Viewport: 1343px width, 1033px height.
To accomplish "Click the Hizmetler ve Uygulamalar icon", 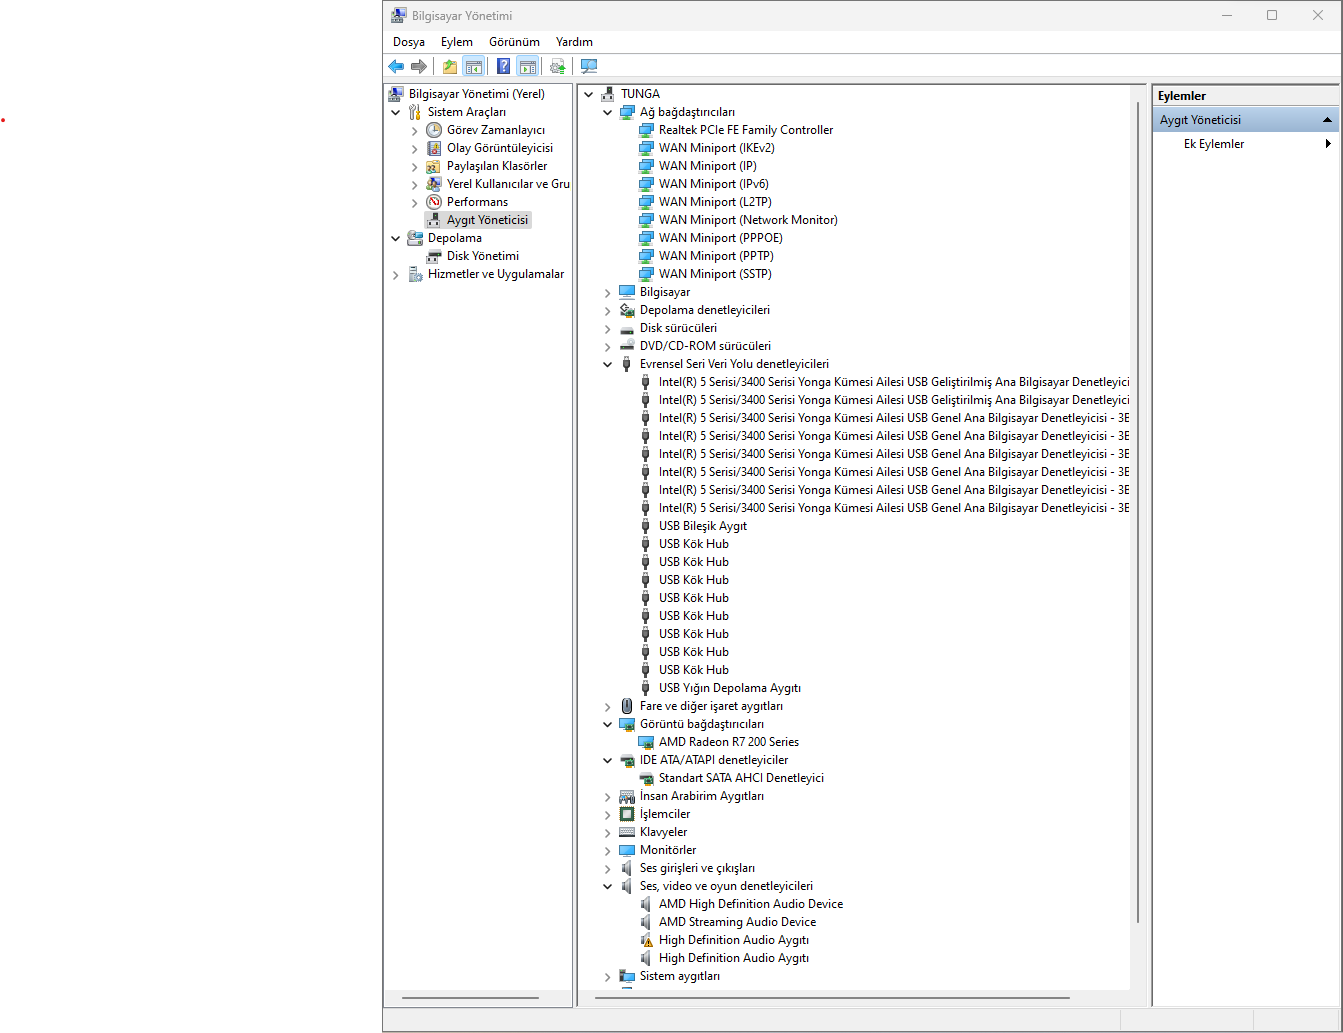I will [415, 274].
